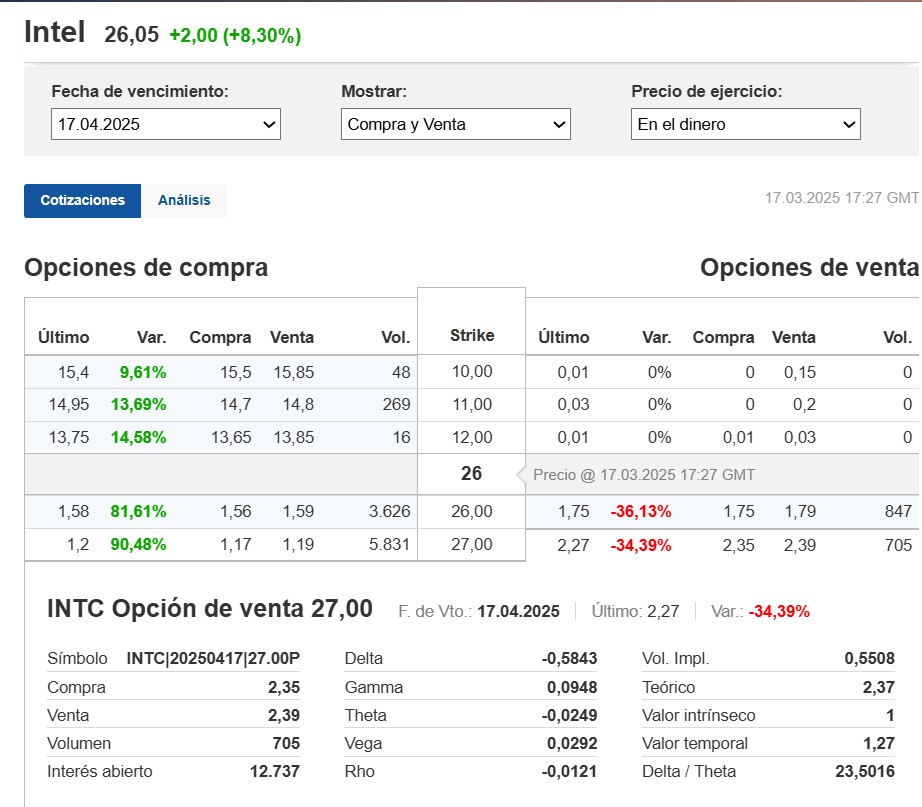Screen dimensions: 922x807
Task: Select the strike 10,00 row
Action: pyautogui.click(x=472, y=372)
